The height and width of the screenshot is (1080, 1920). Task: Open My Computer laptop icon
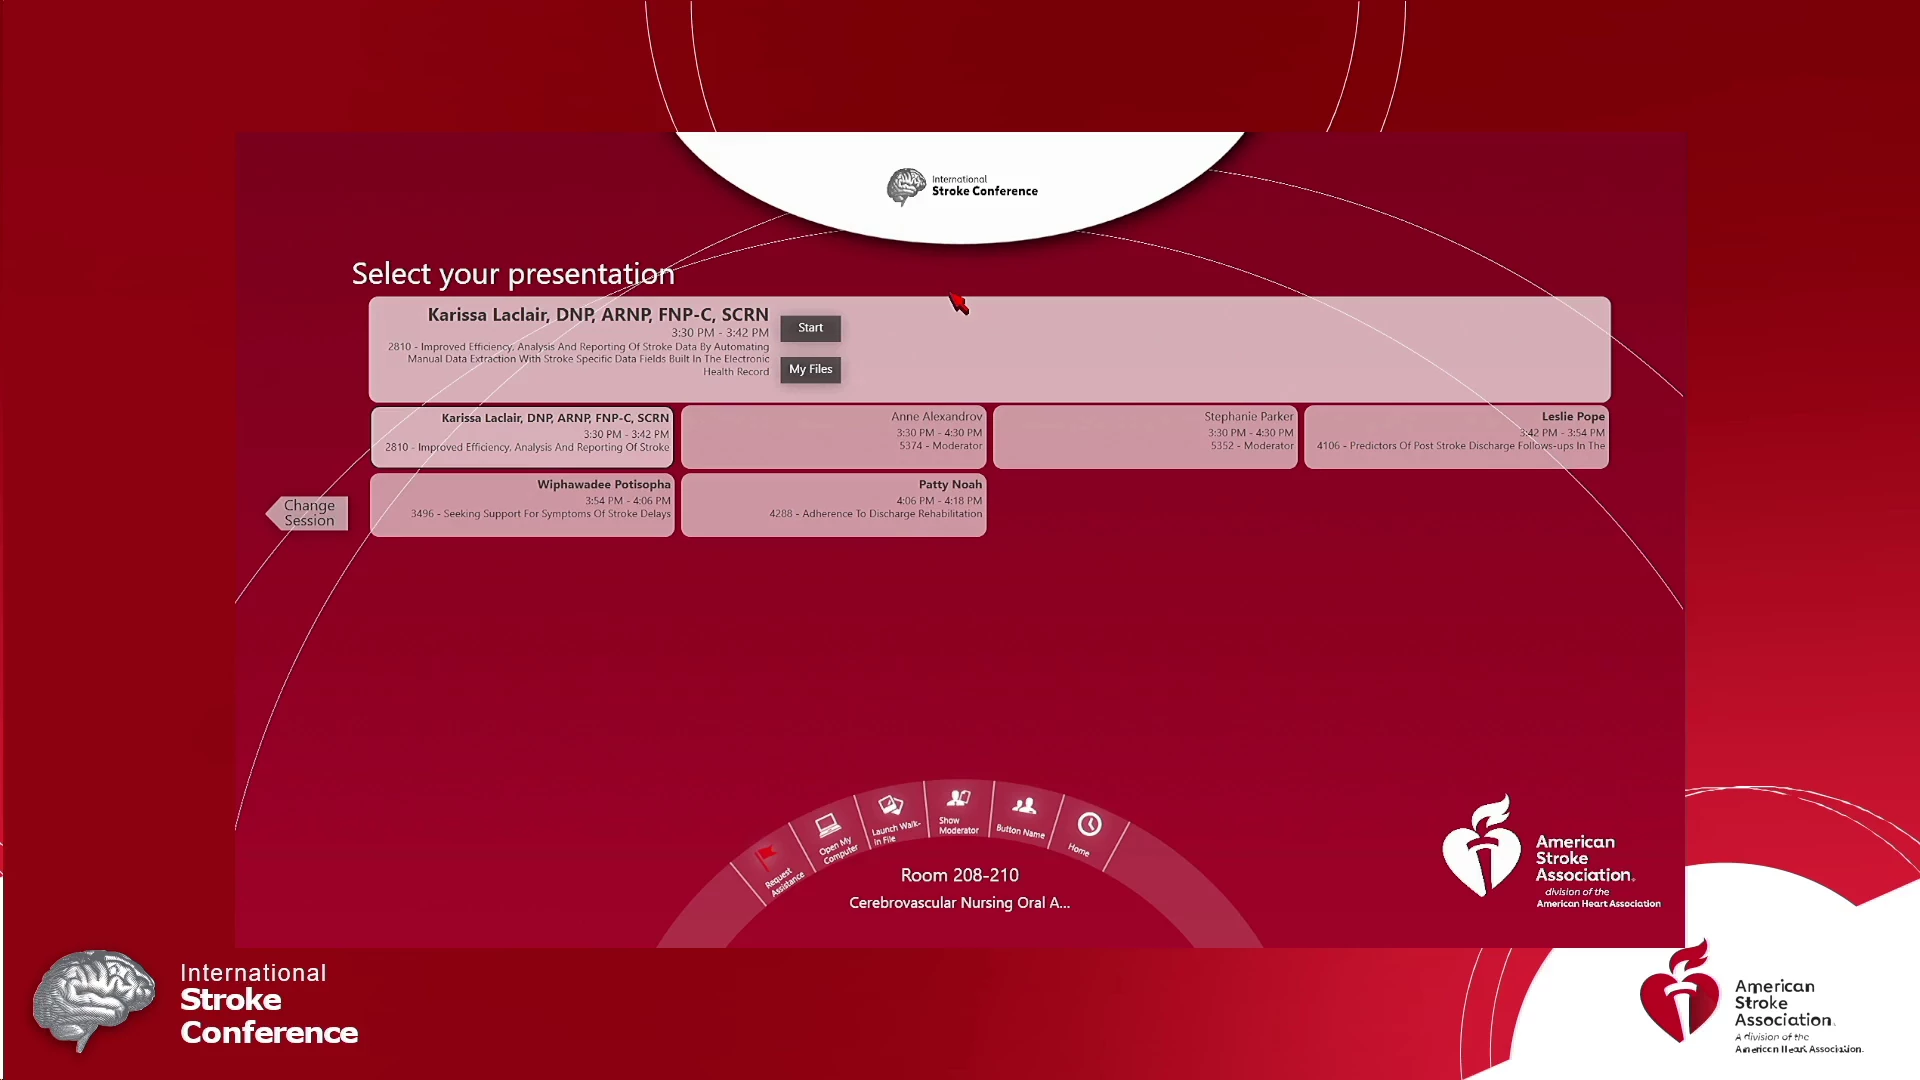point(827,826)
